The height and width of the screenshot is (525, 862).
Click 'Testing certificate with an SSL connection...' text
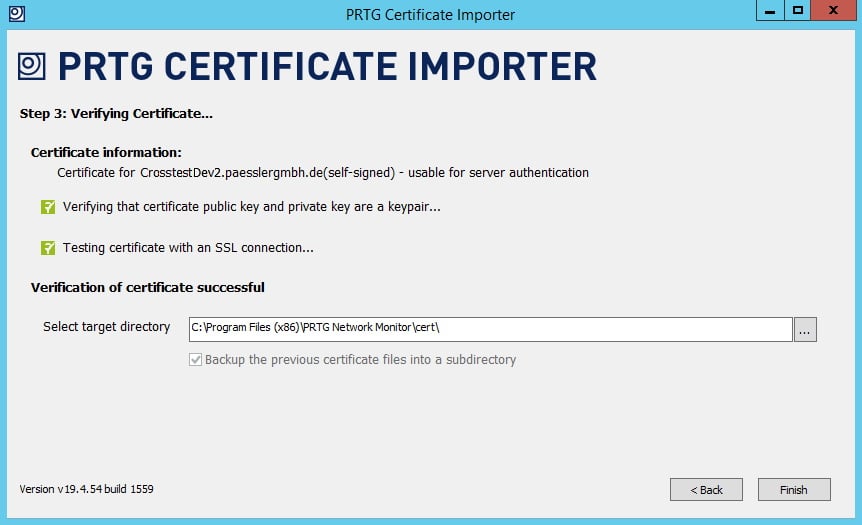[x=188, y=248]
